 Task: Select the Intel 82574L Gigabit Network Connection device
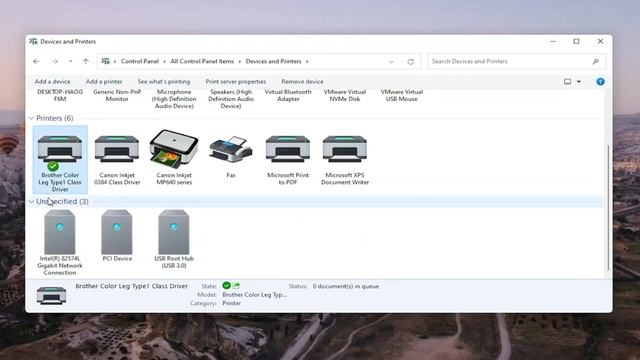pyautogui.click(x=60, y=242)
